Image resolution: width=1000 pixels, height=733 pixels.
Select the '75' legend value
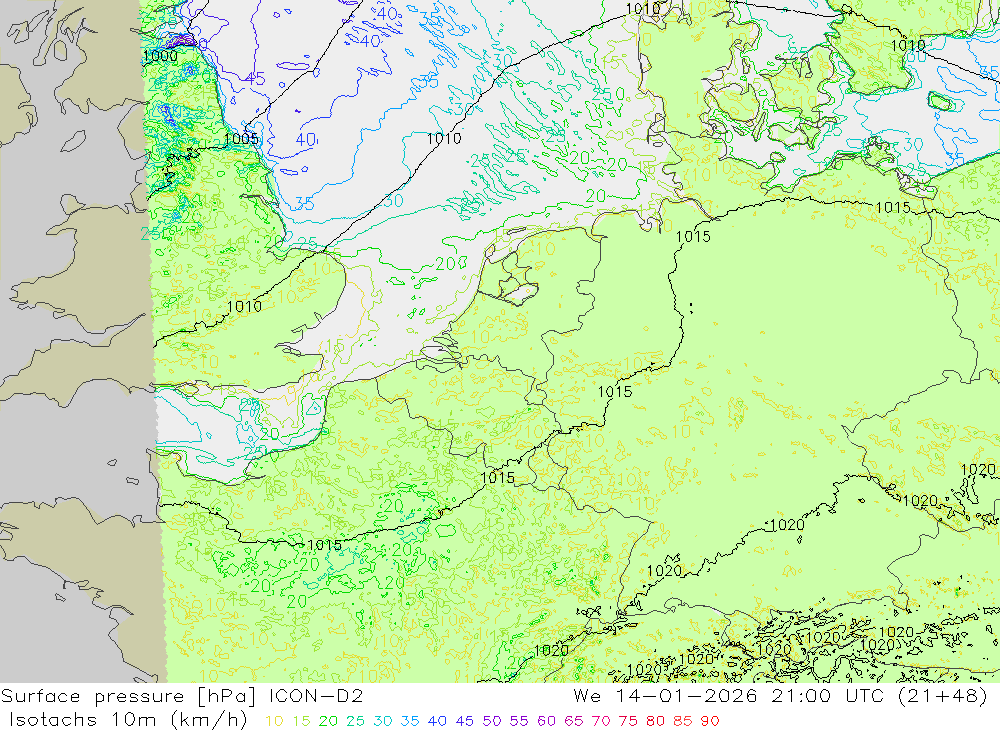pyautogui.click(x=628, y=721)
